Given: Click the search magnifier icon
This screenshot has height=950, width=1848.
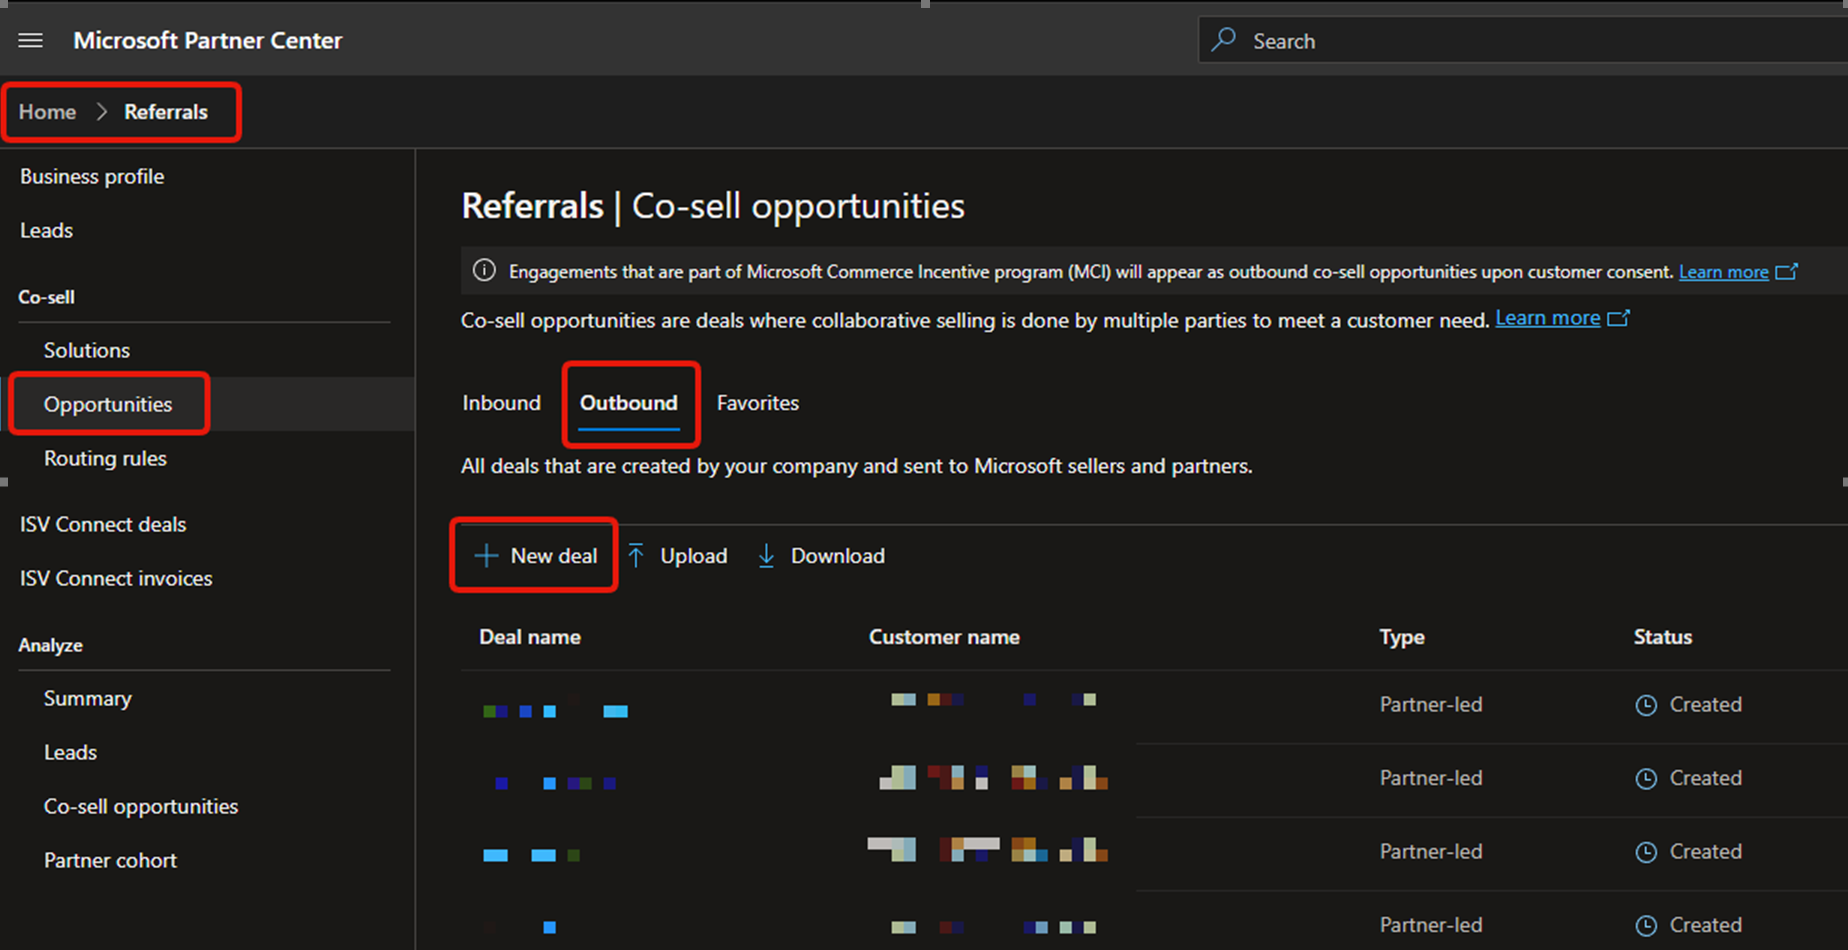Looking at the screenshot, I should click(x=1222, y=40).
